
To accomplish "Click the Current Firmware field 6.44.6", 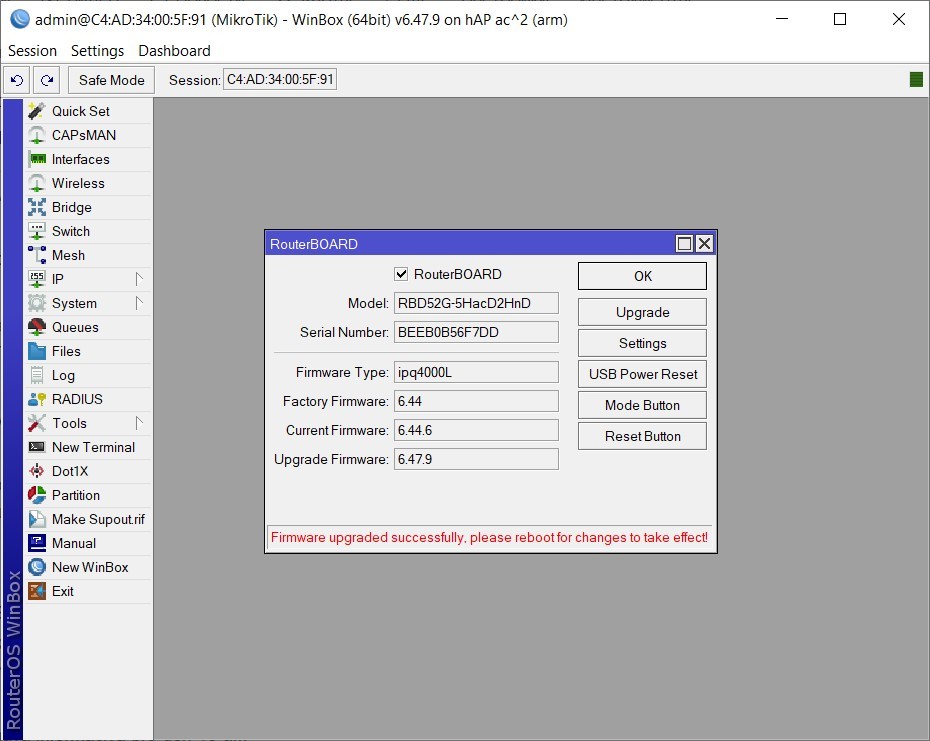I will pos(476,431).
